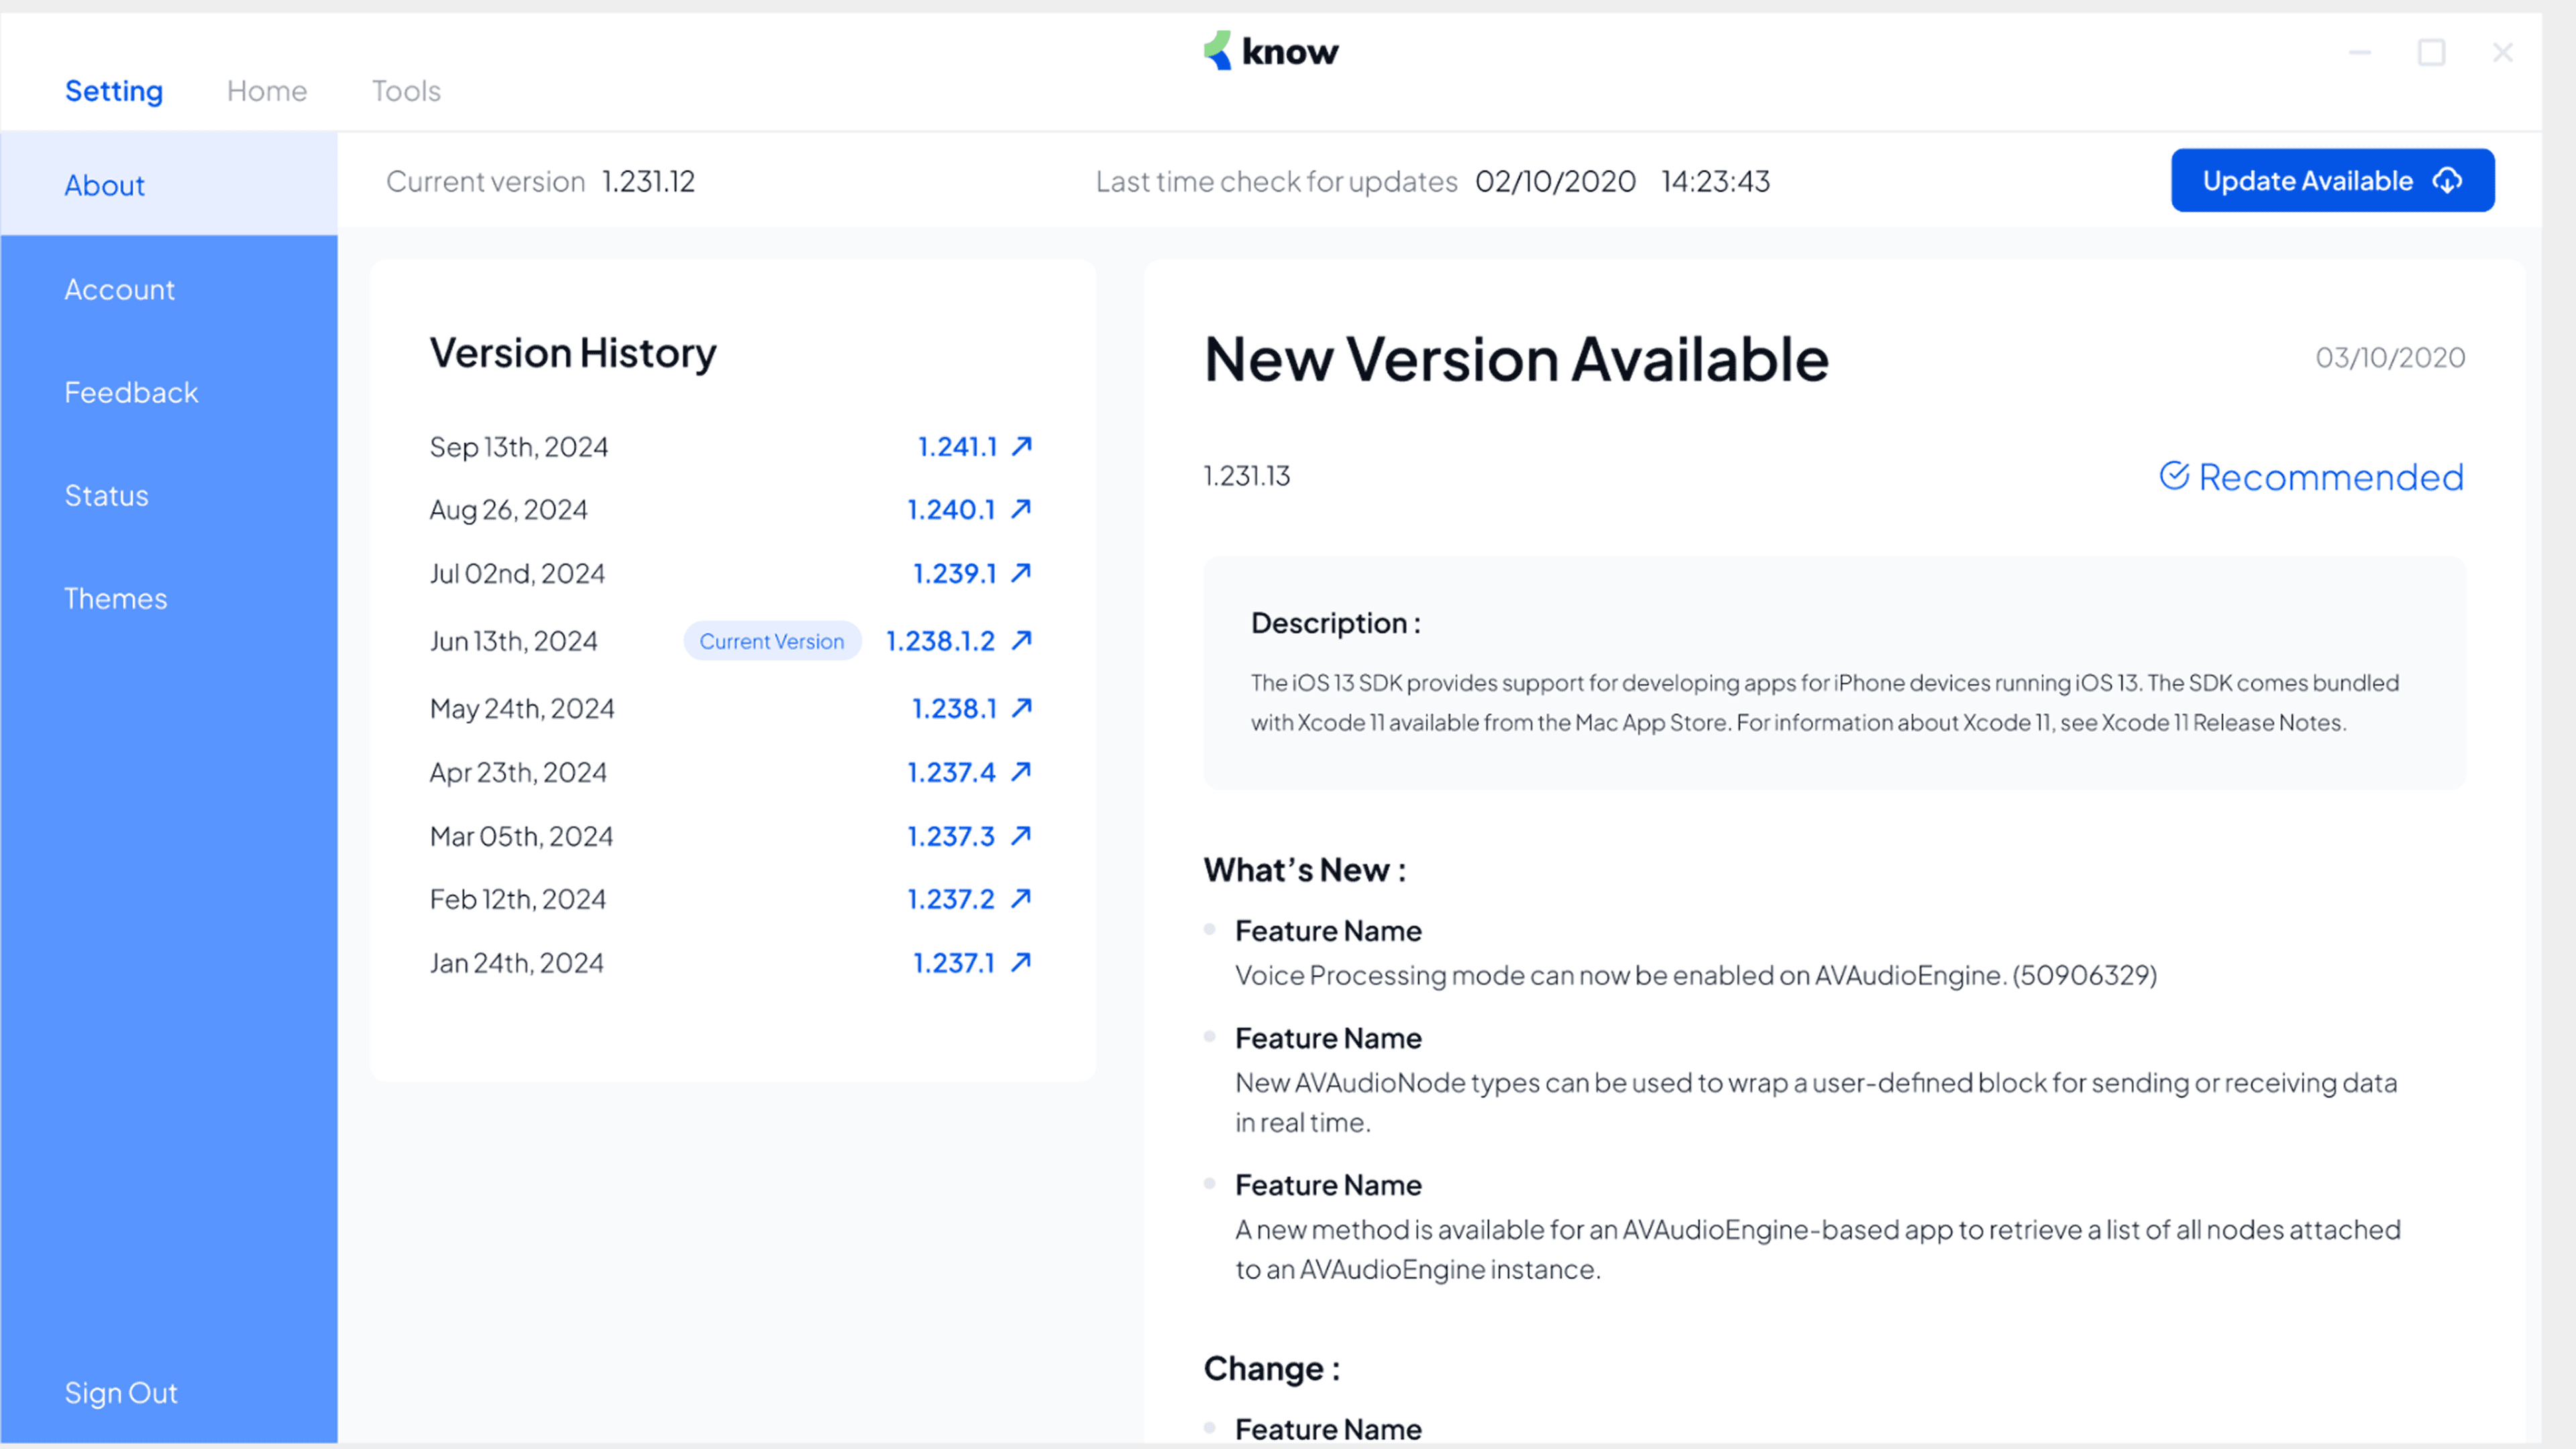Click the 14:23:43 check time

1716,182
